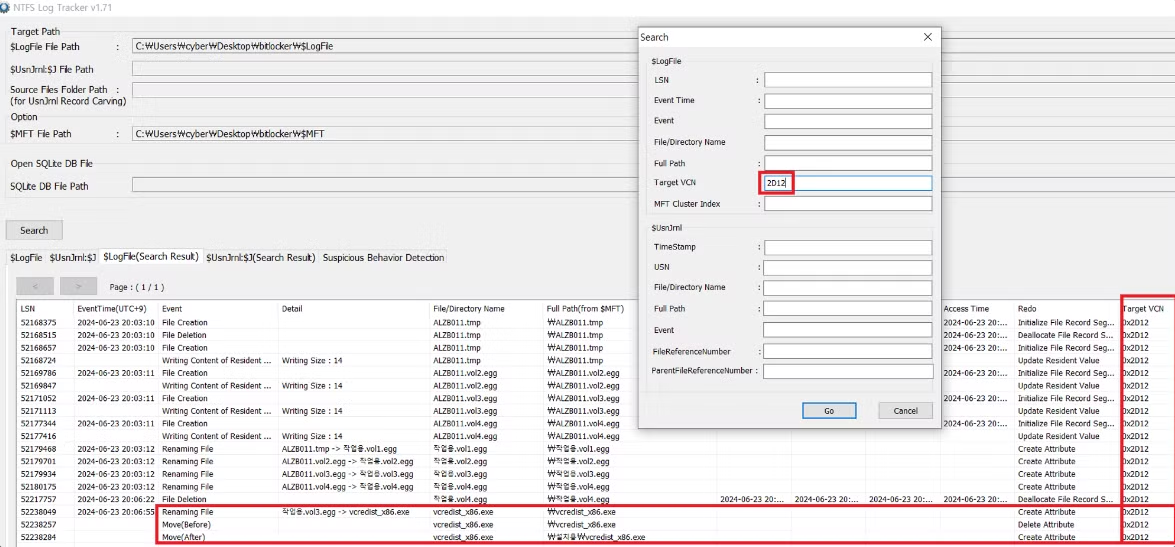Click the $LogFile Event search field
The height and width of the screenshot is (547, 1175).
pos(848,121)
